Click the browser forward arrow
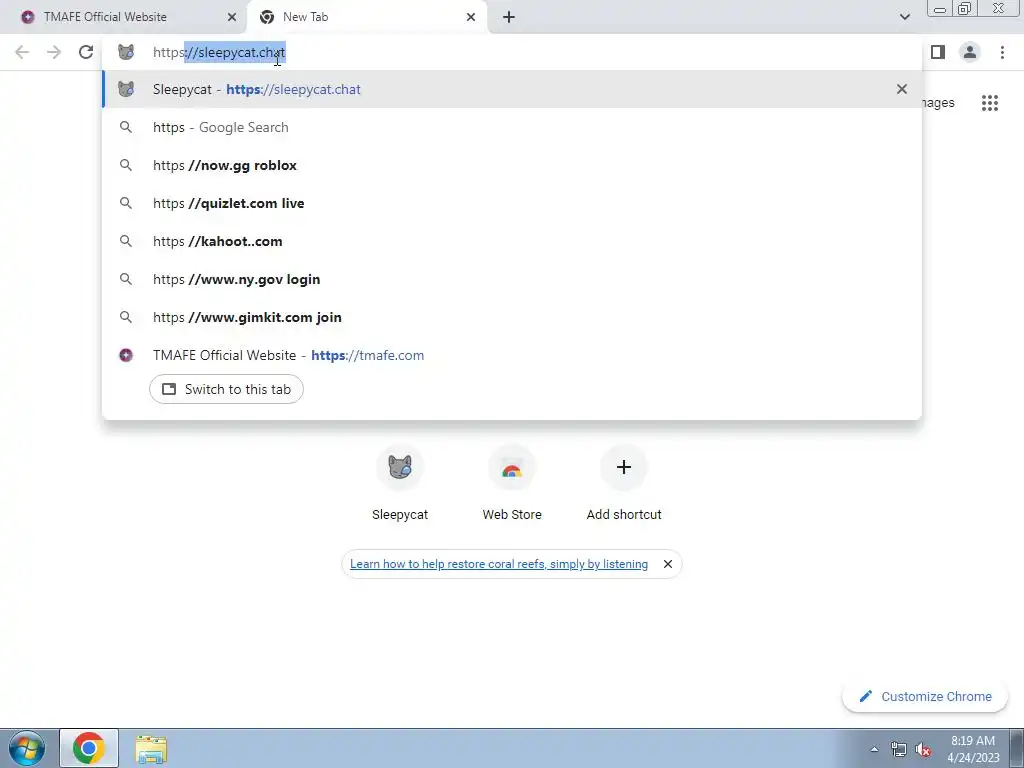 [54, 52]
